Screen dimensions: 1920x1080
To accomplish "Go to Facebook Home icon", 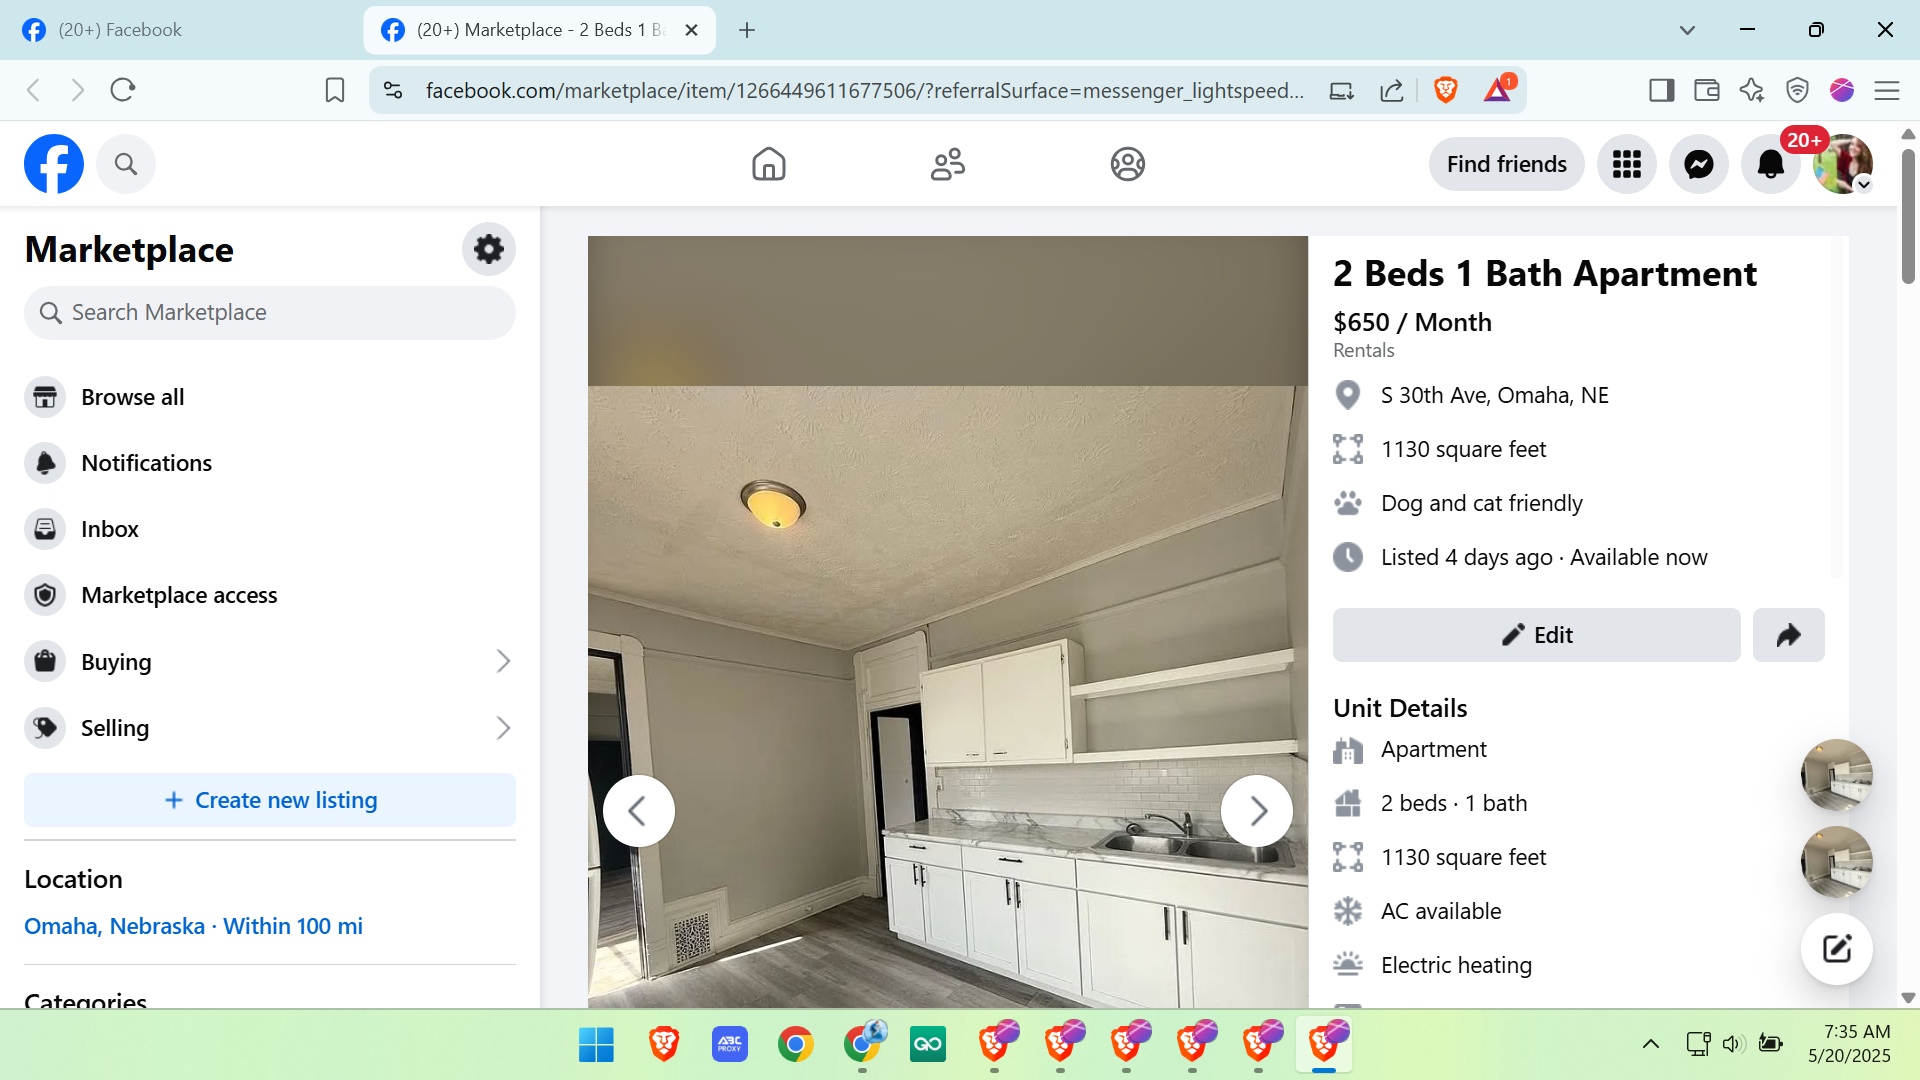I will 768,164.
